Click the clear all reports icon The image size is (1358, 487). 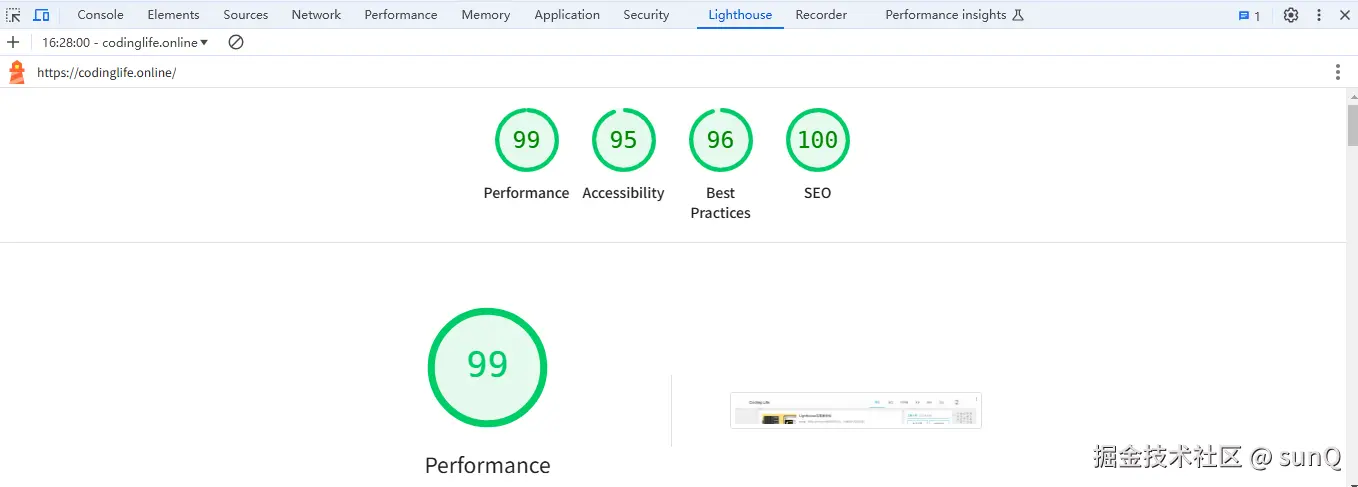pyautogui.click(x=236, y=42)
